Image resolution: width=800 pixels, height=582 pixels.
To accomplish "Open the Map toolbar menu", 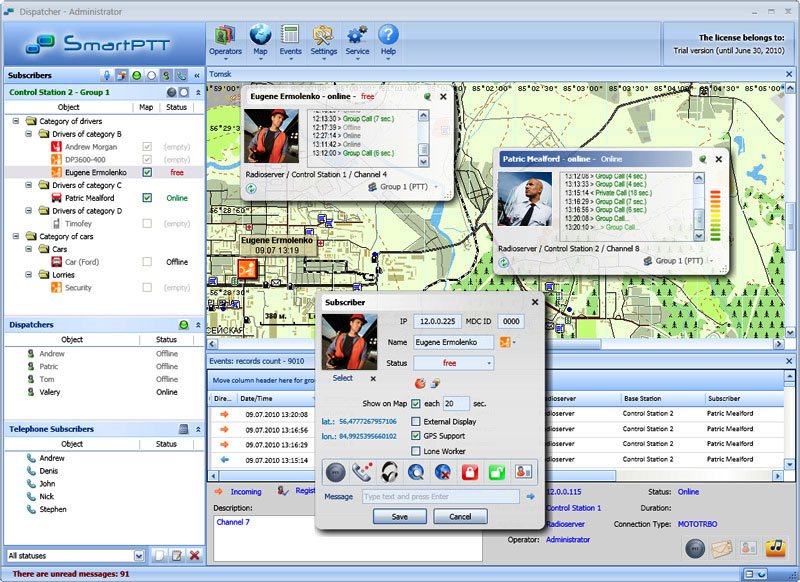I will (x=260, y=40).
